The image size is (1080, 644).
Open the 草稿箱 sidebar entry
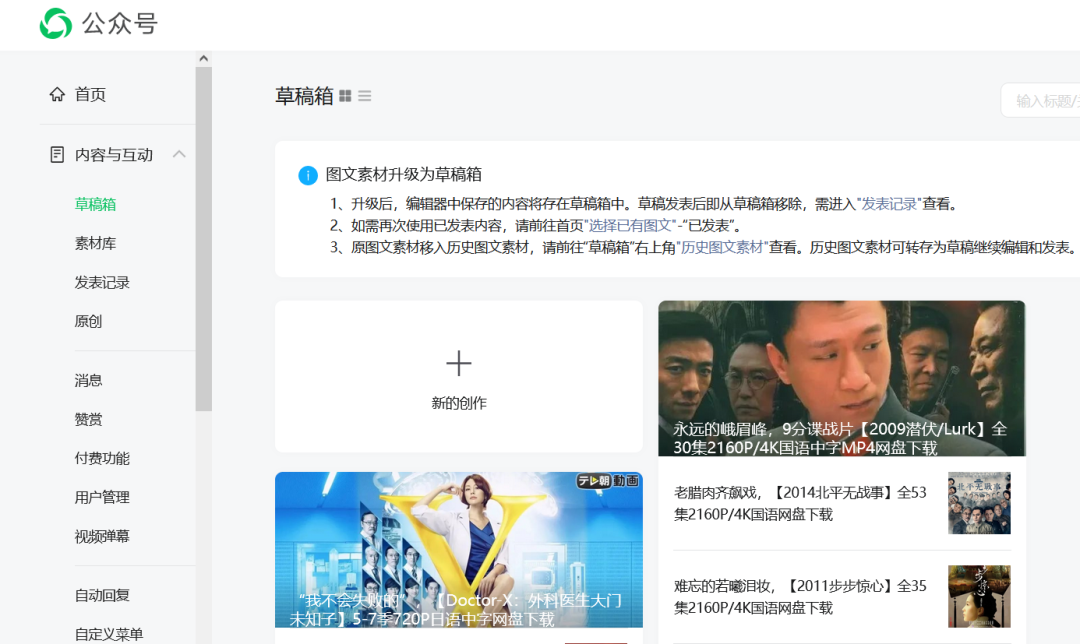(95, 203)
